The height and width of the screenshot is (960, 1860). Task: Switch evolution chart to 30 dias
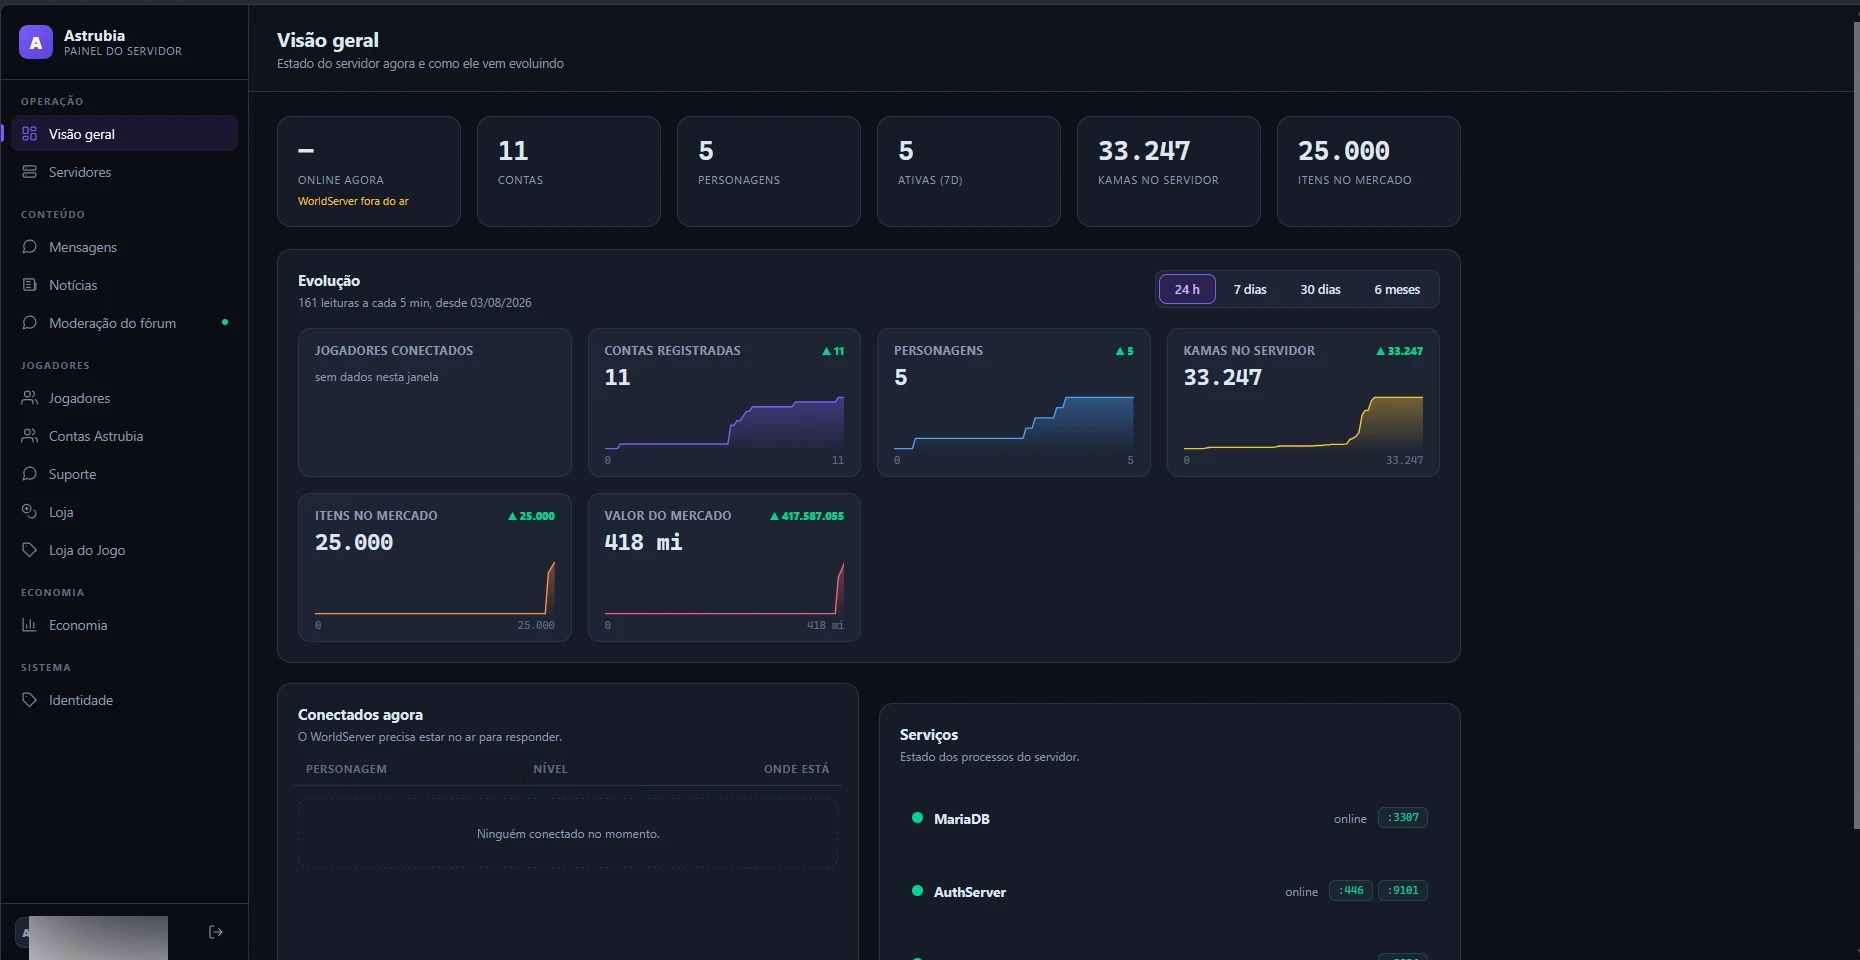tap(1320, 289)
